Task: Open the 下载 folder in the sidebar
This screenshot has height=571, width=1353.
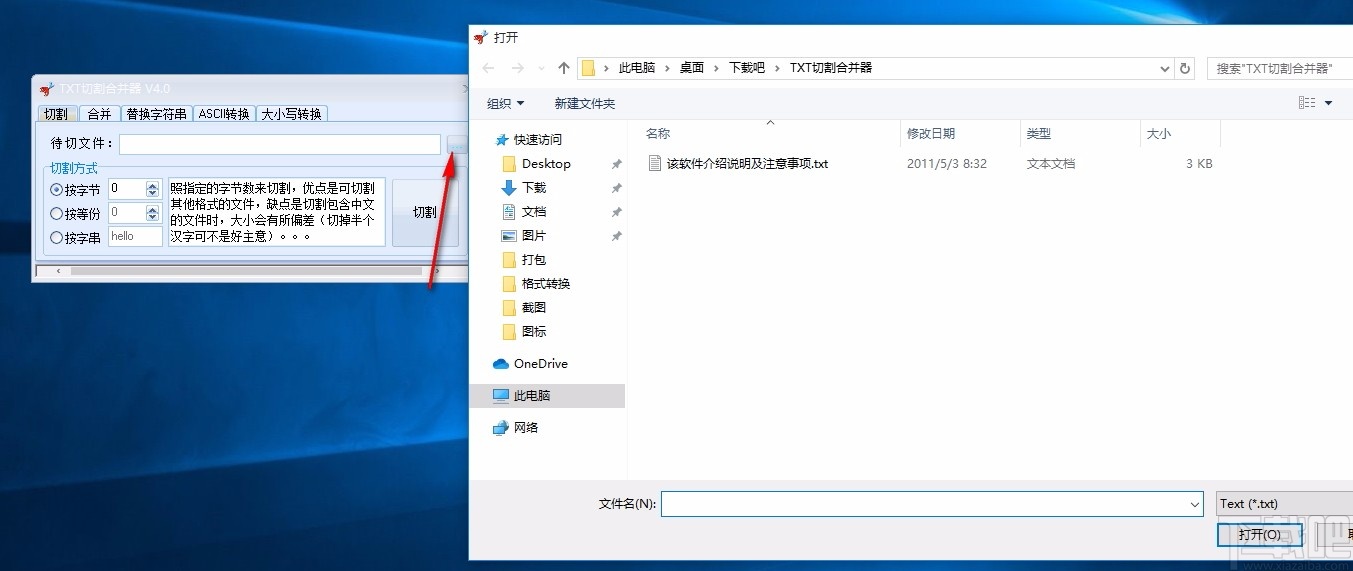Action: pyautogui.click(x=534, y=187)
